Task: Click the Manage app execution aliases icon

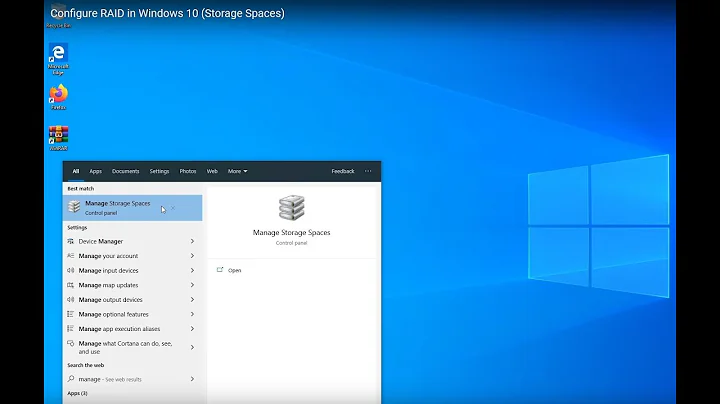Action: [x=71, y=329]
